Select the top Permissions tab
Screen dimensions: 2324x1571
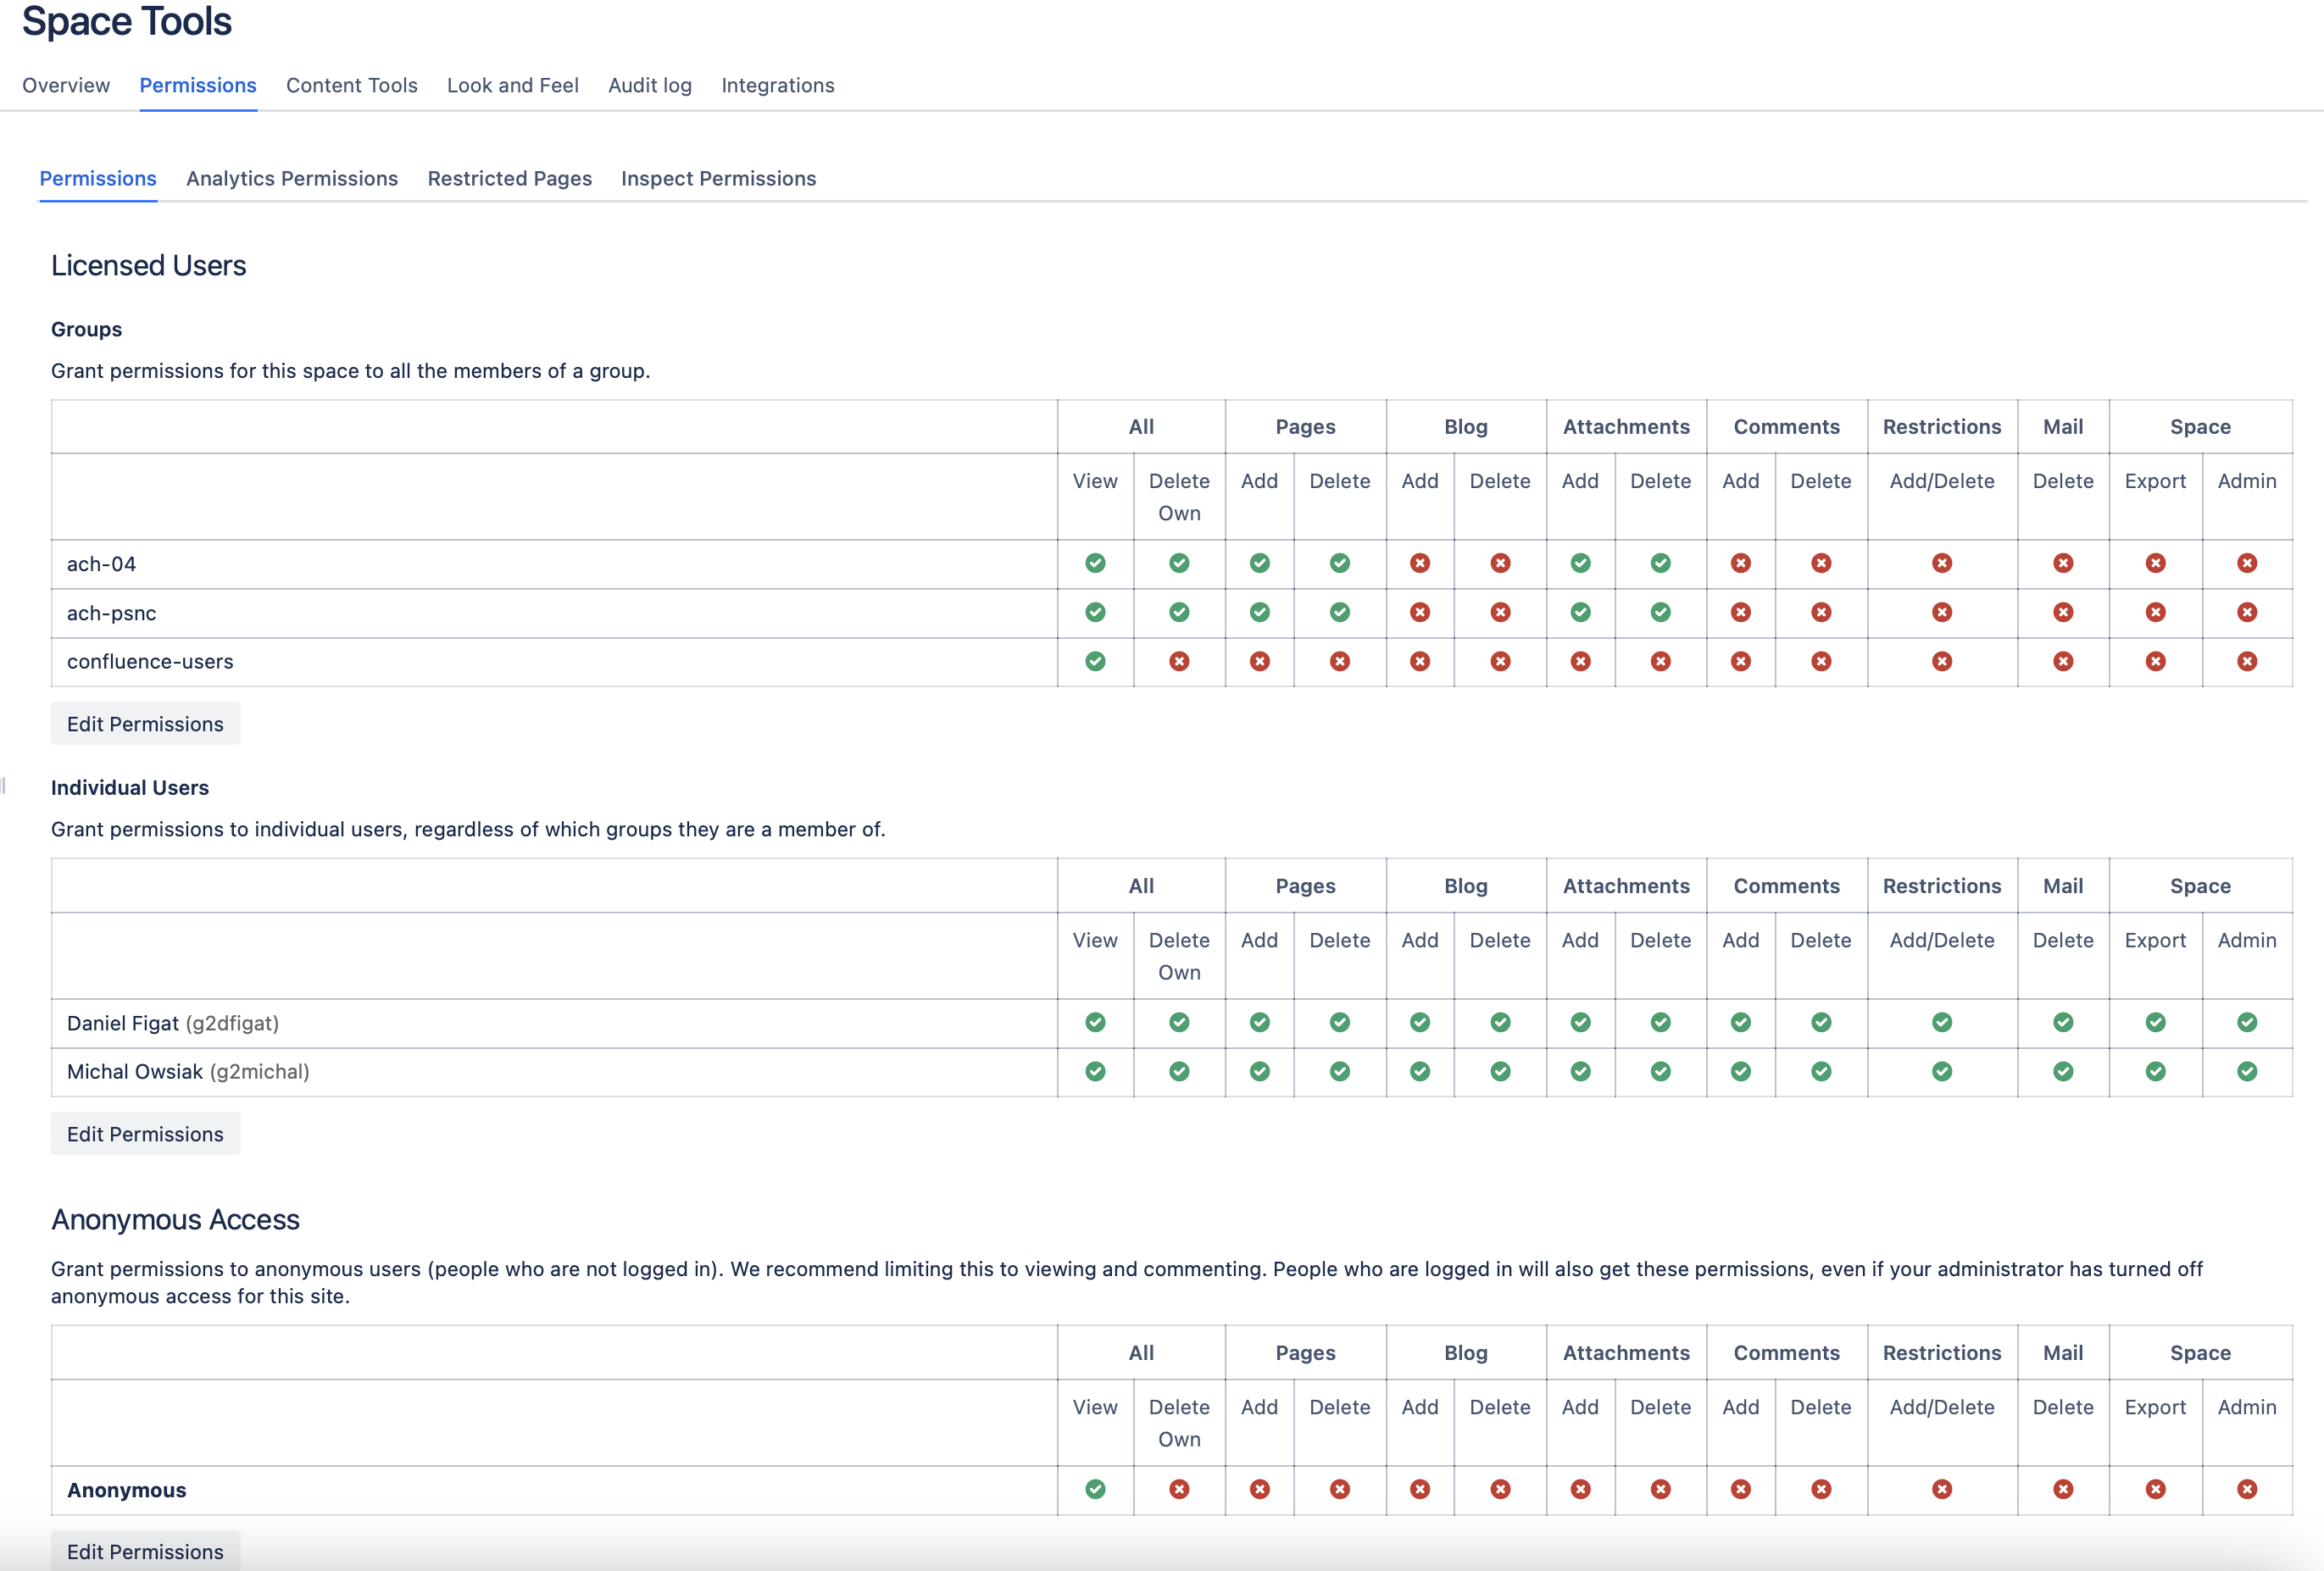coord(198,85)
